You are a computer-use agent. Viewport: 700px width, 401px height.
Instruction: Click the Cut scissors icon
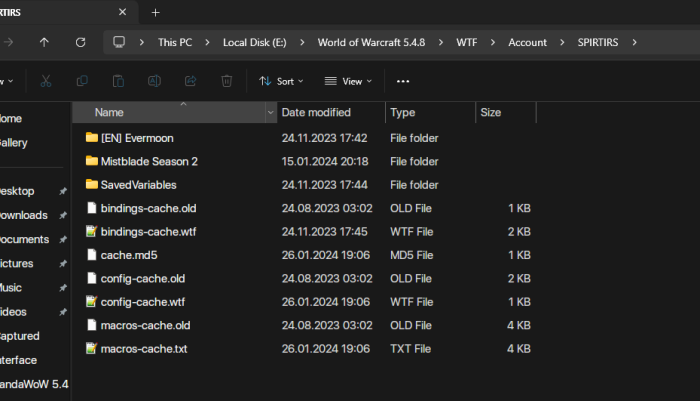[x=46, y=81]
